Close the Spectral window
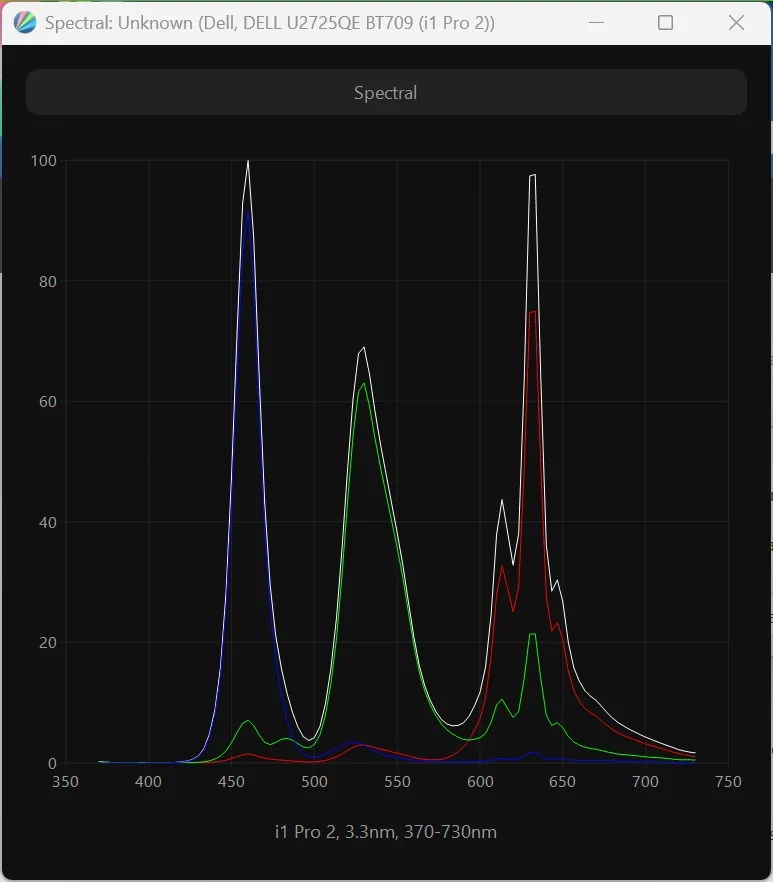Image resolution: width=773 pixels, height=882 pixels. click(x=736, y=22)
